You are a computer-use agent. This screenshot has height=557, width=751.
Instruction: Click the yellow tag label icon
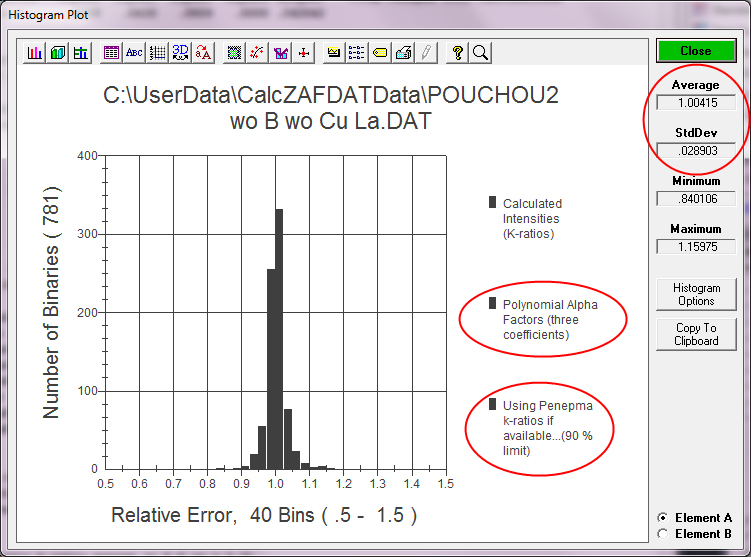381,52
